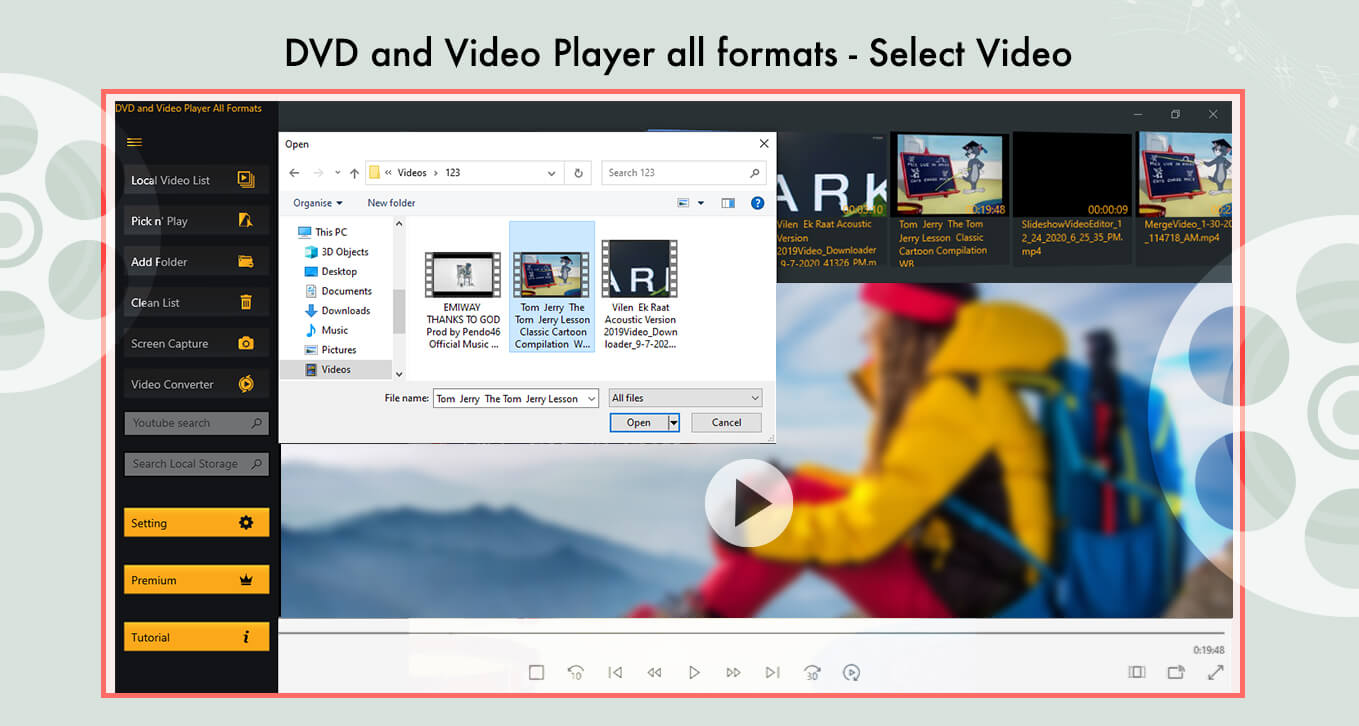Image resolution: width=1359 pixels, height=726 pixels.
Task: Open Local Video List
Action: [x=196, y=180]
